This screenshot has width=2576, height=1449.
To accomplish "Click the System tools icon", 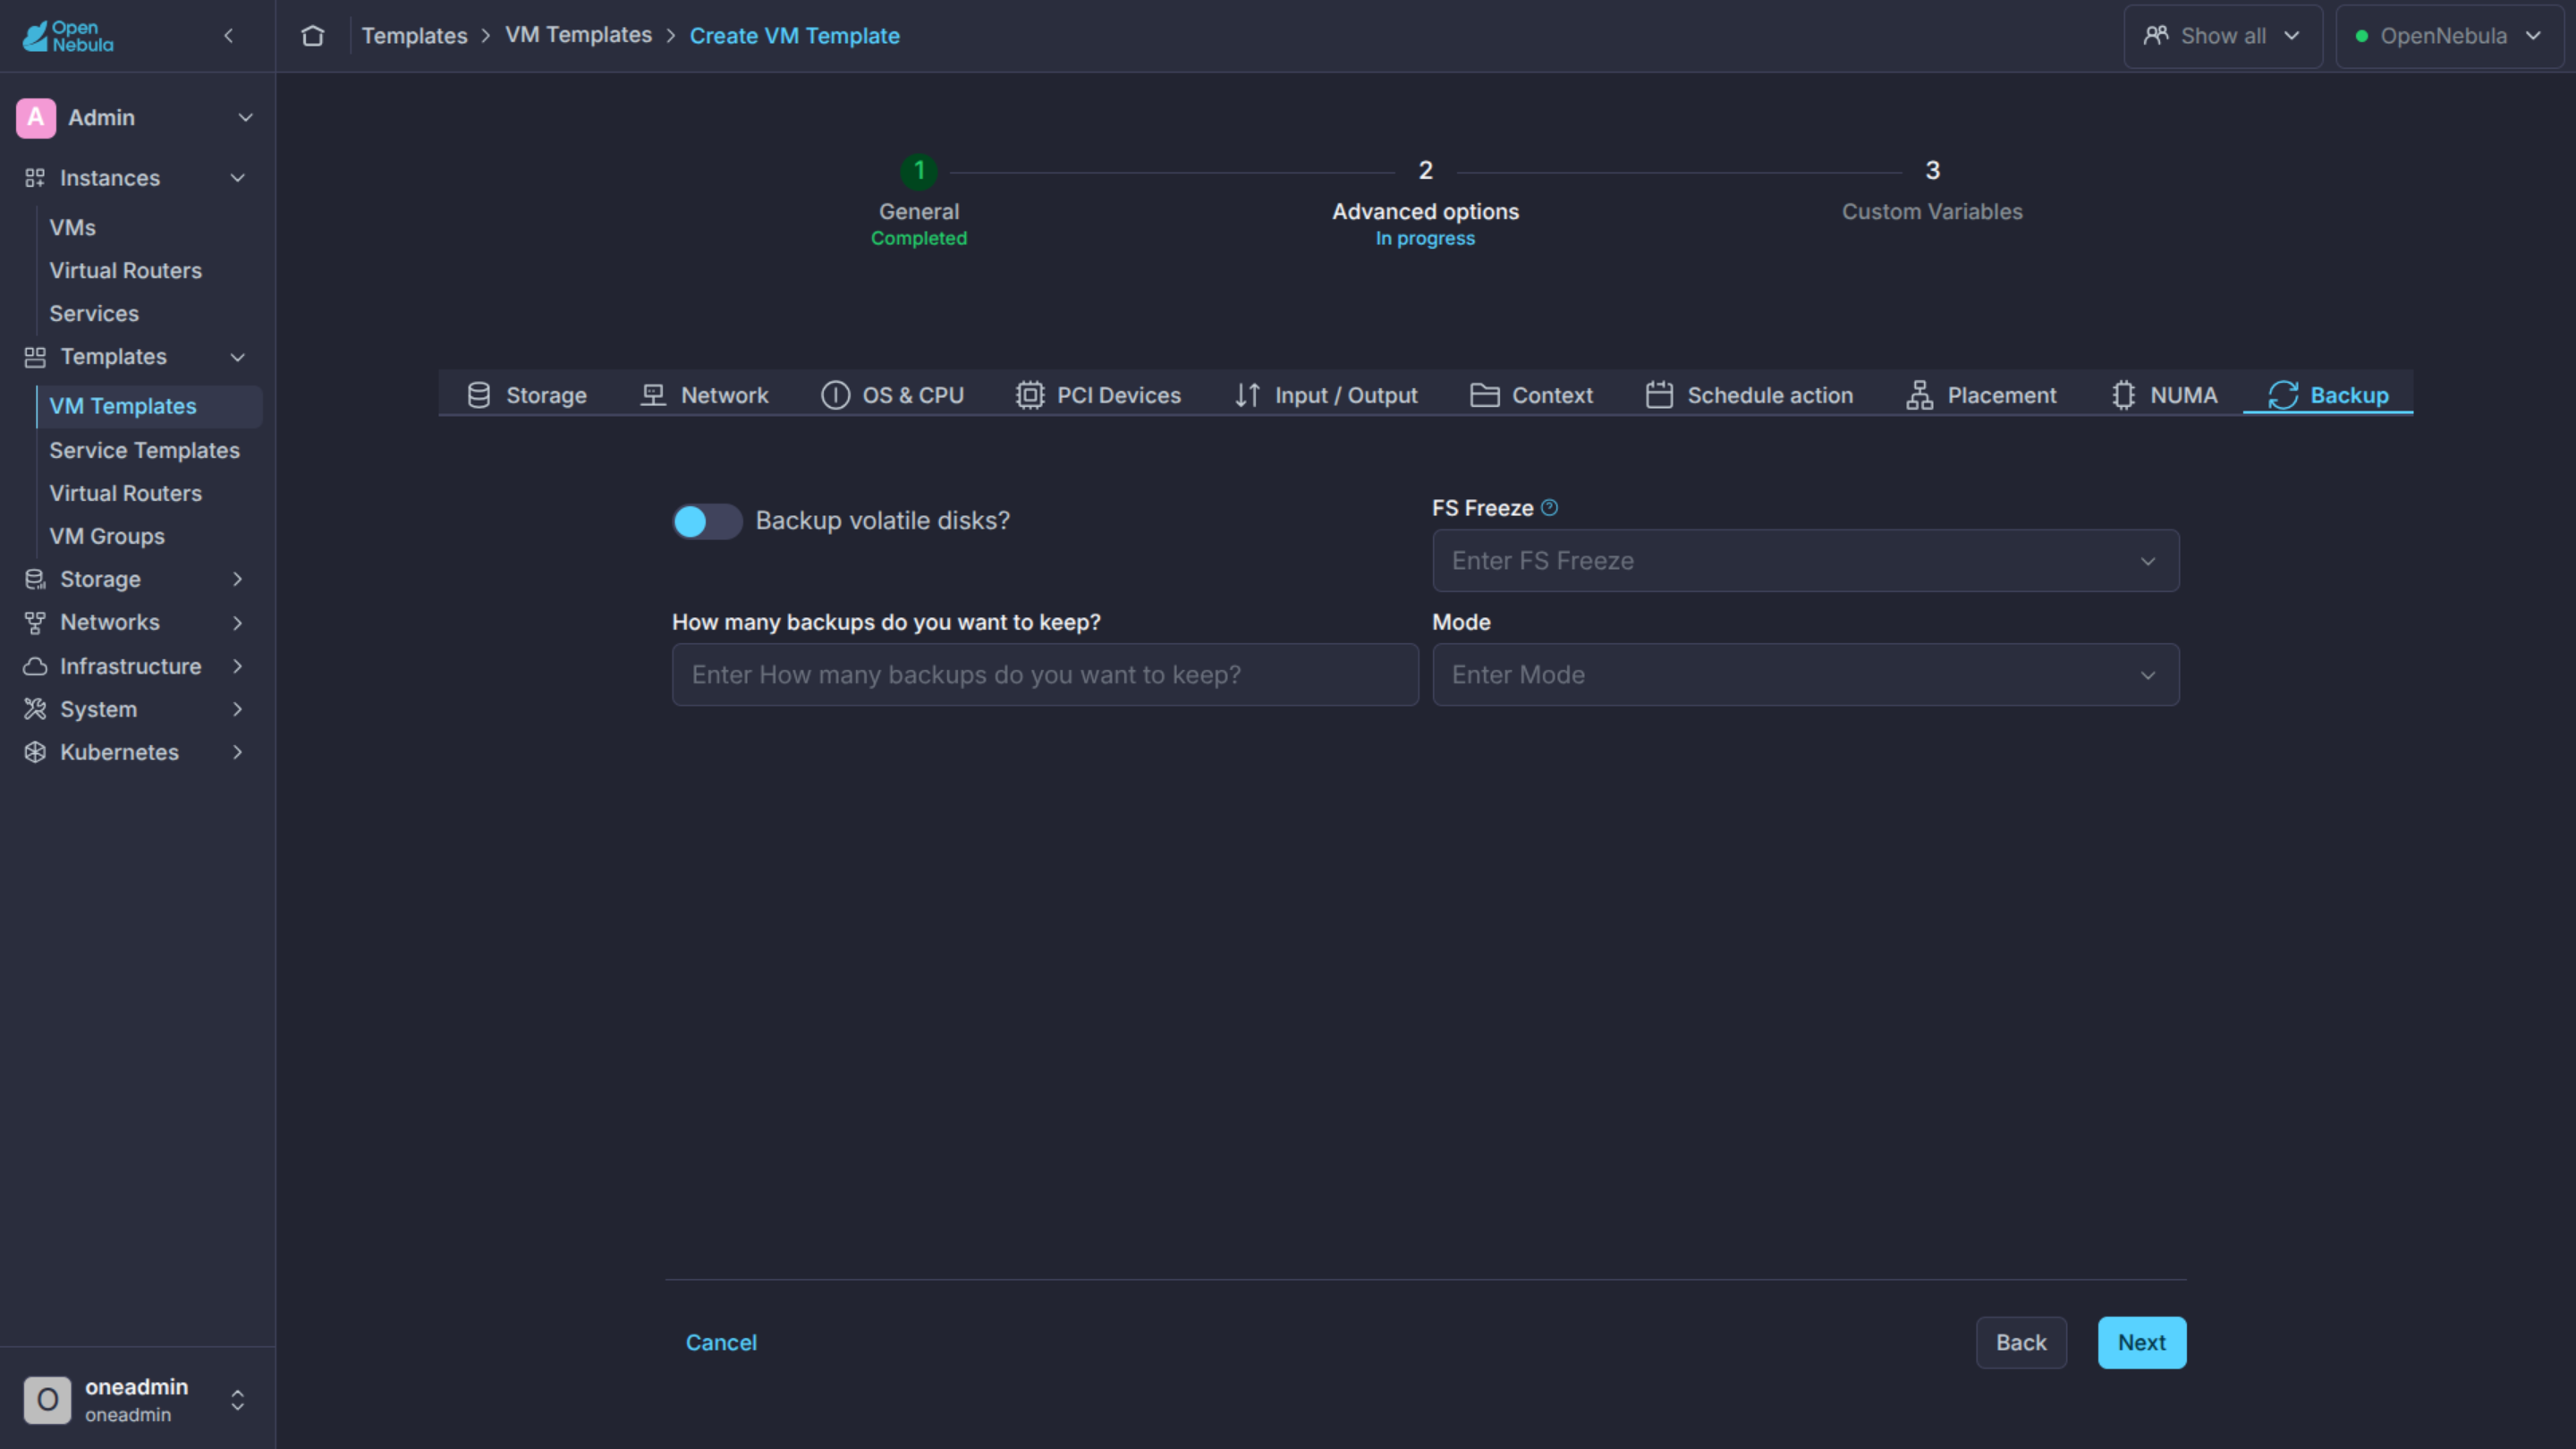I will [x=35, y=709].
